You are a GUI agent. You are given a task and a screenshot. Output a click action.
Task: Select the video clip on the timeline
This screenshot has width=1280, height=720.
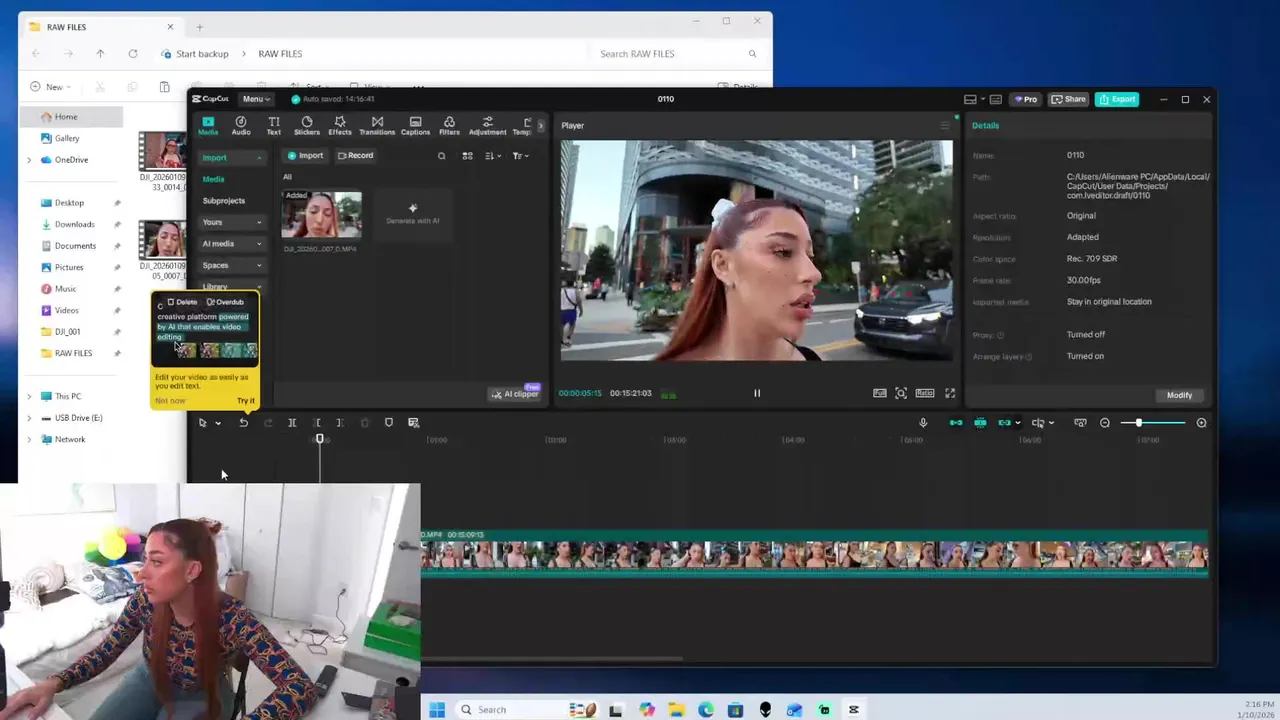click(814, 553)
